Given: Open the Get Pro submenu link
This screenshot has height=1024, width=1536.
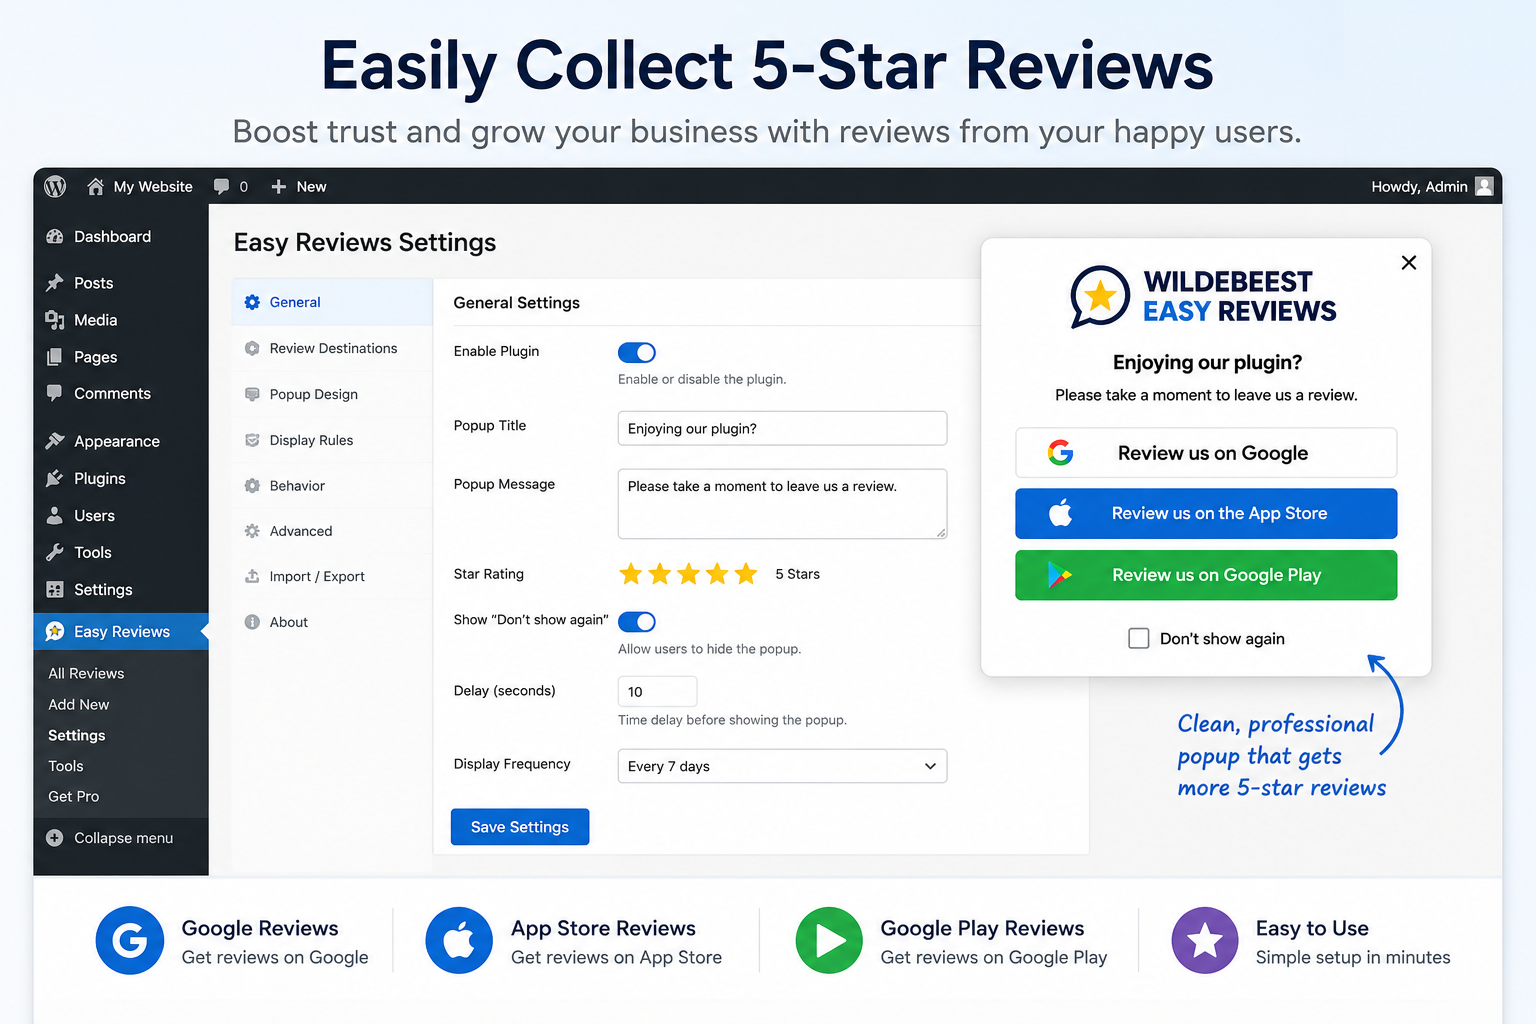Looking at the screenshot, I should pyautogui.click(x=74, y=796).
